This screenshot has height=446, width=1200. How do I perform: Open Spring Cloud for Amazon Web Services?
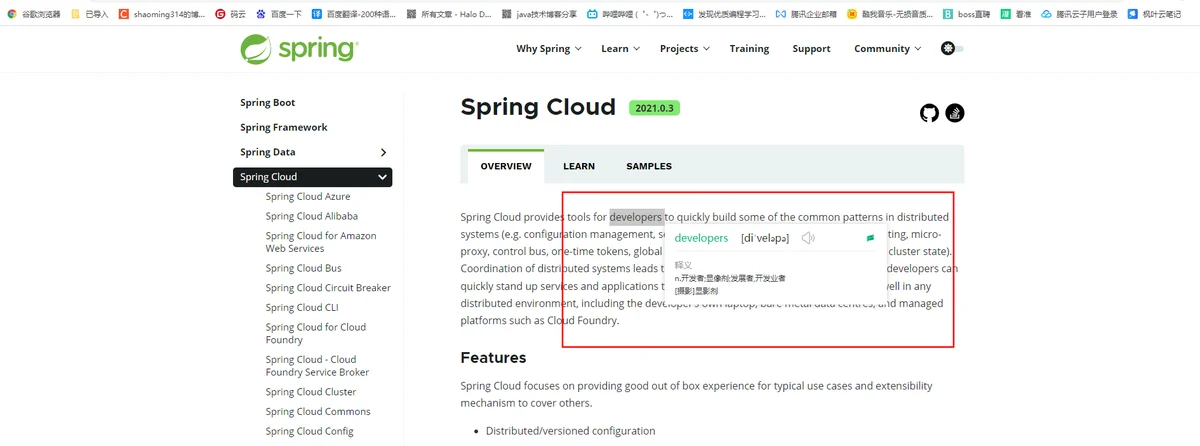click(321, 242)
